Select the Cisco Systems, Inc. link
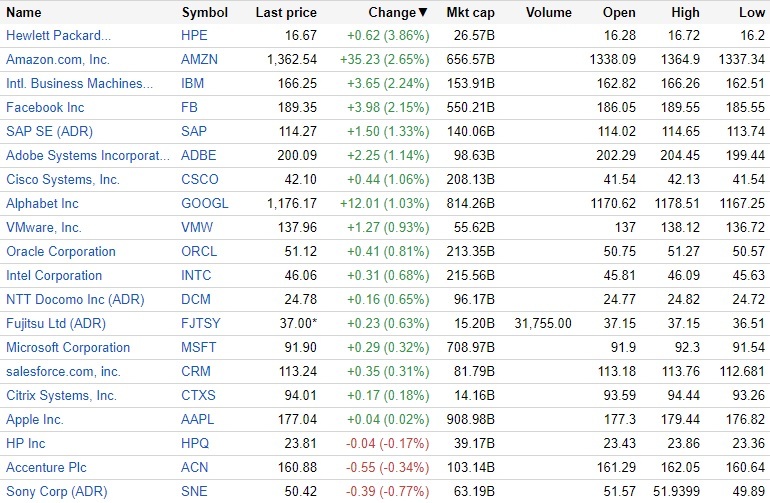The width and height of the screenshot is (770, 503). tap(63, 179)
